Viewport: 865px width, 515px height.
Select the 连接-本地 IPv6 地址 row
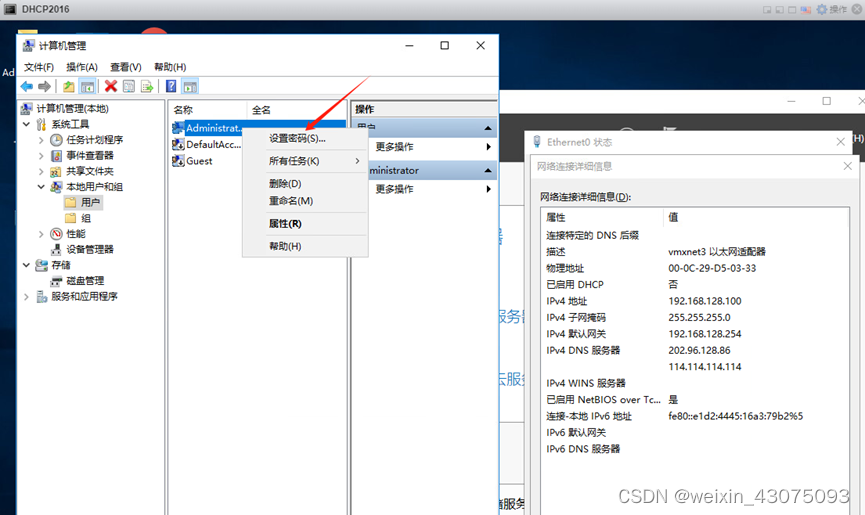(695, 416)
